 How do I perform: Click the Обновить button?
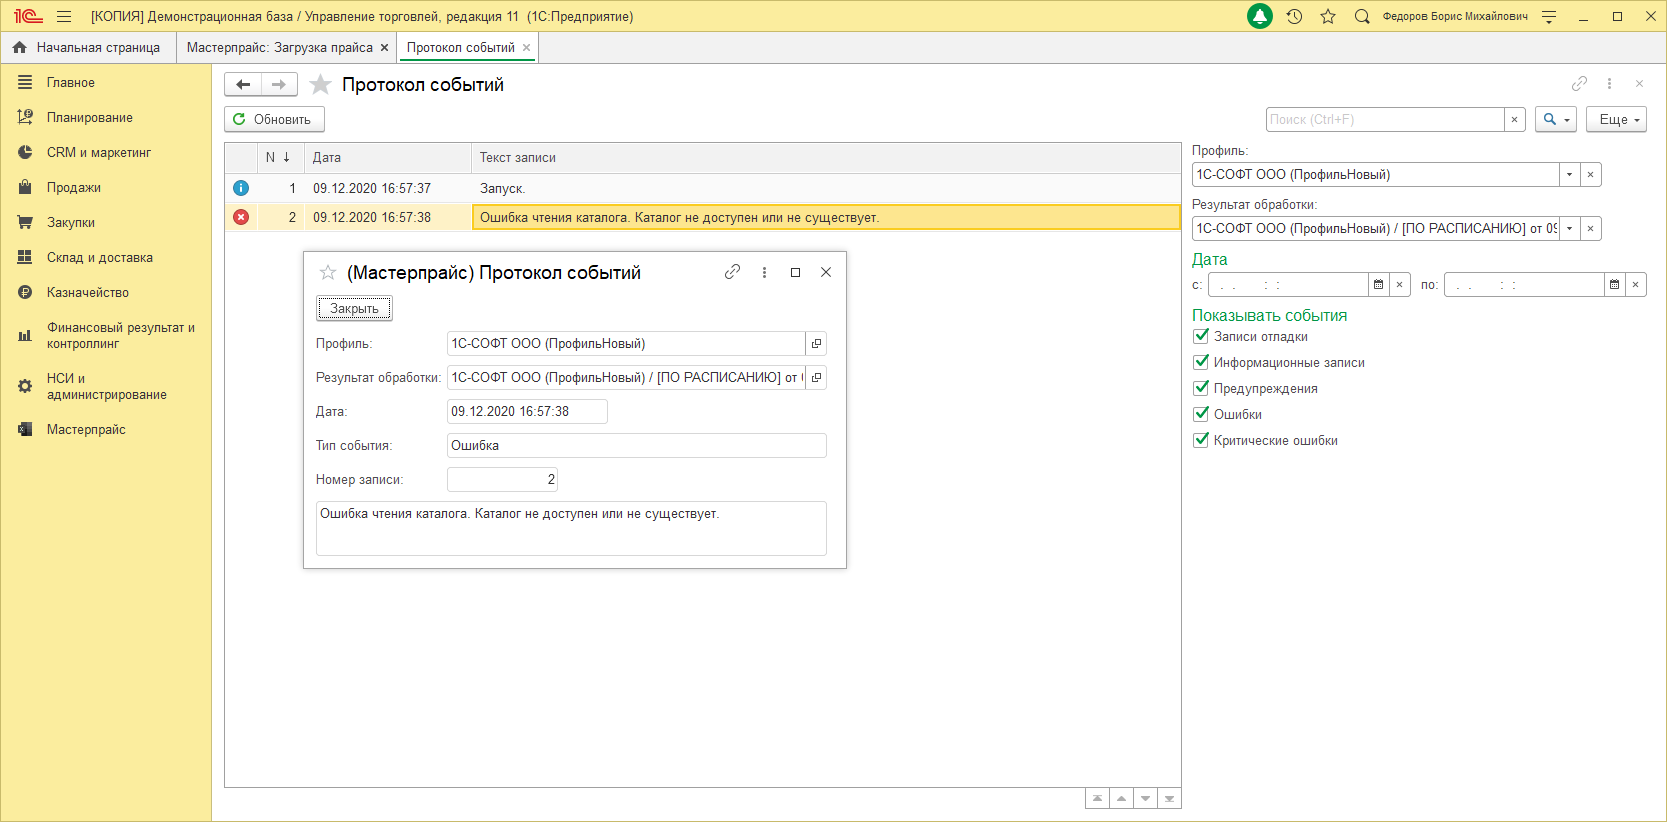[x=274, y=119]
